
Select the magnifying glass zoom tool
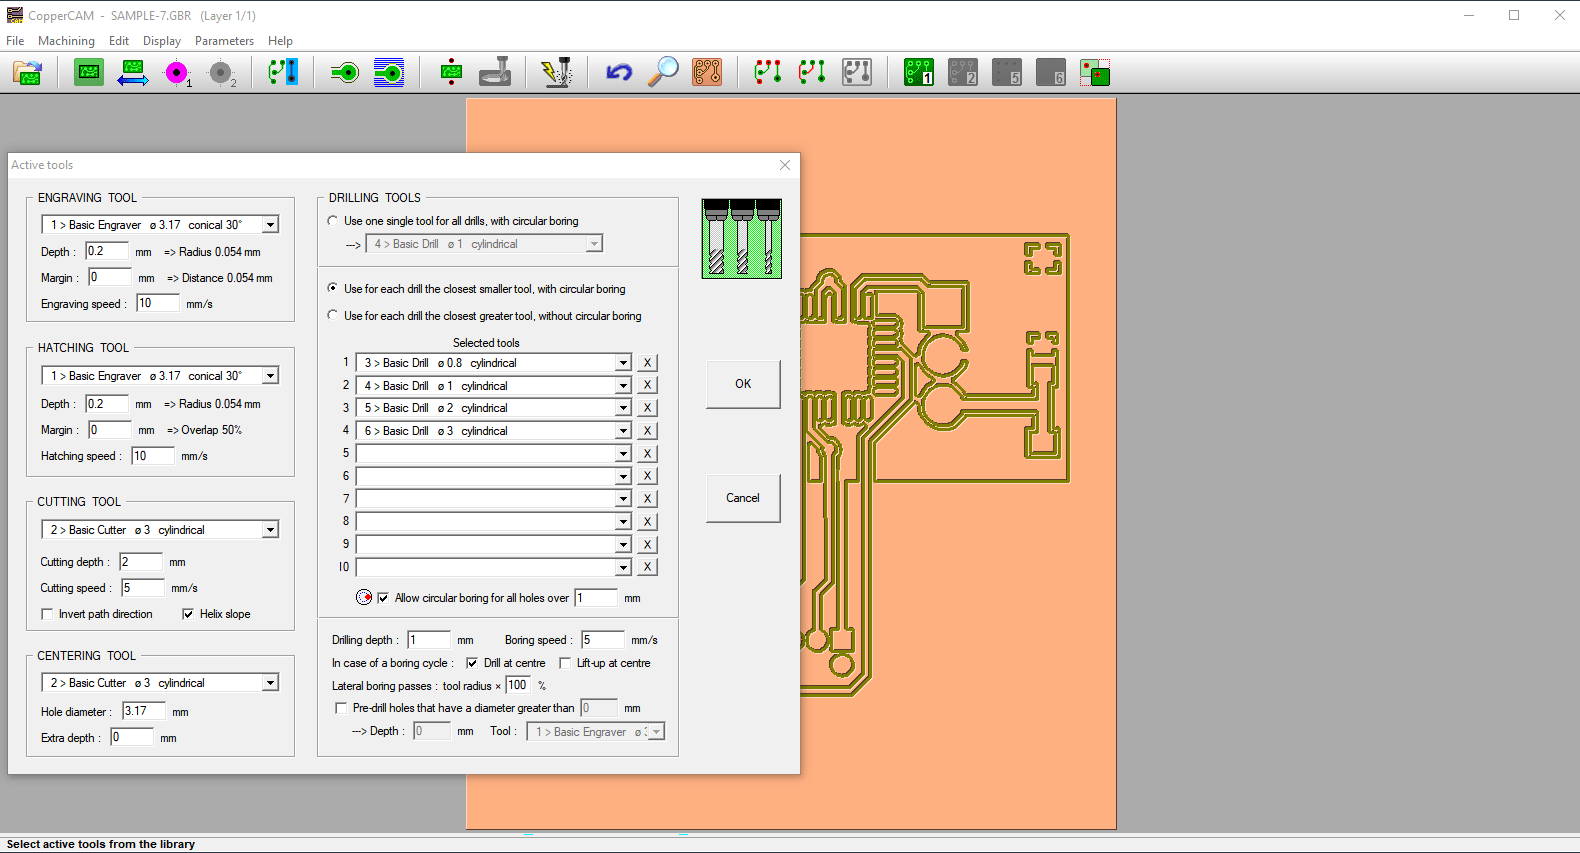[663, 73]
